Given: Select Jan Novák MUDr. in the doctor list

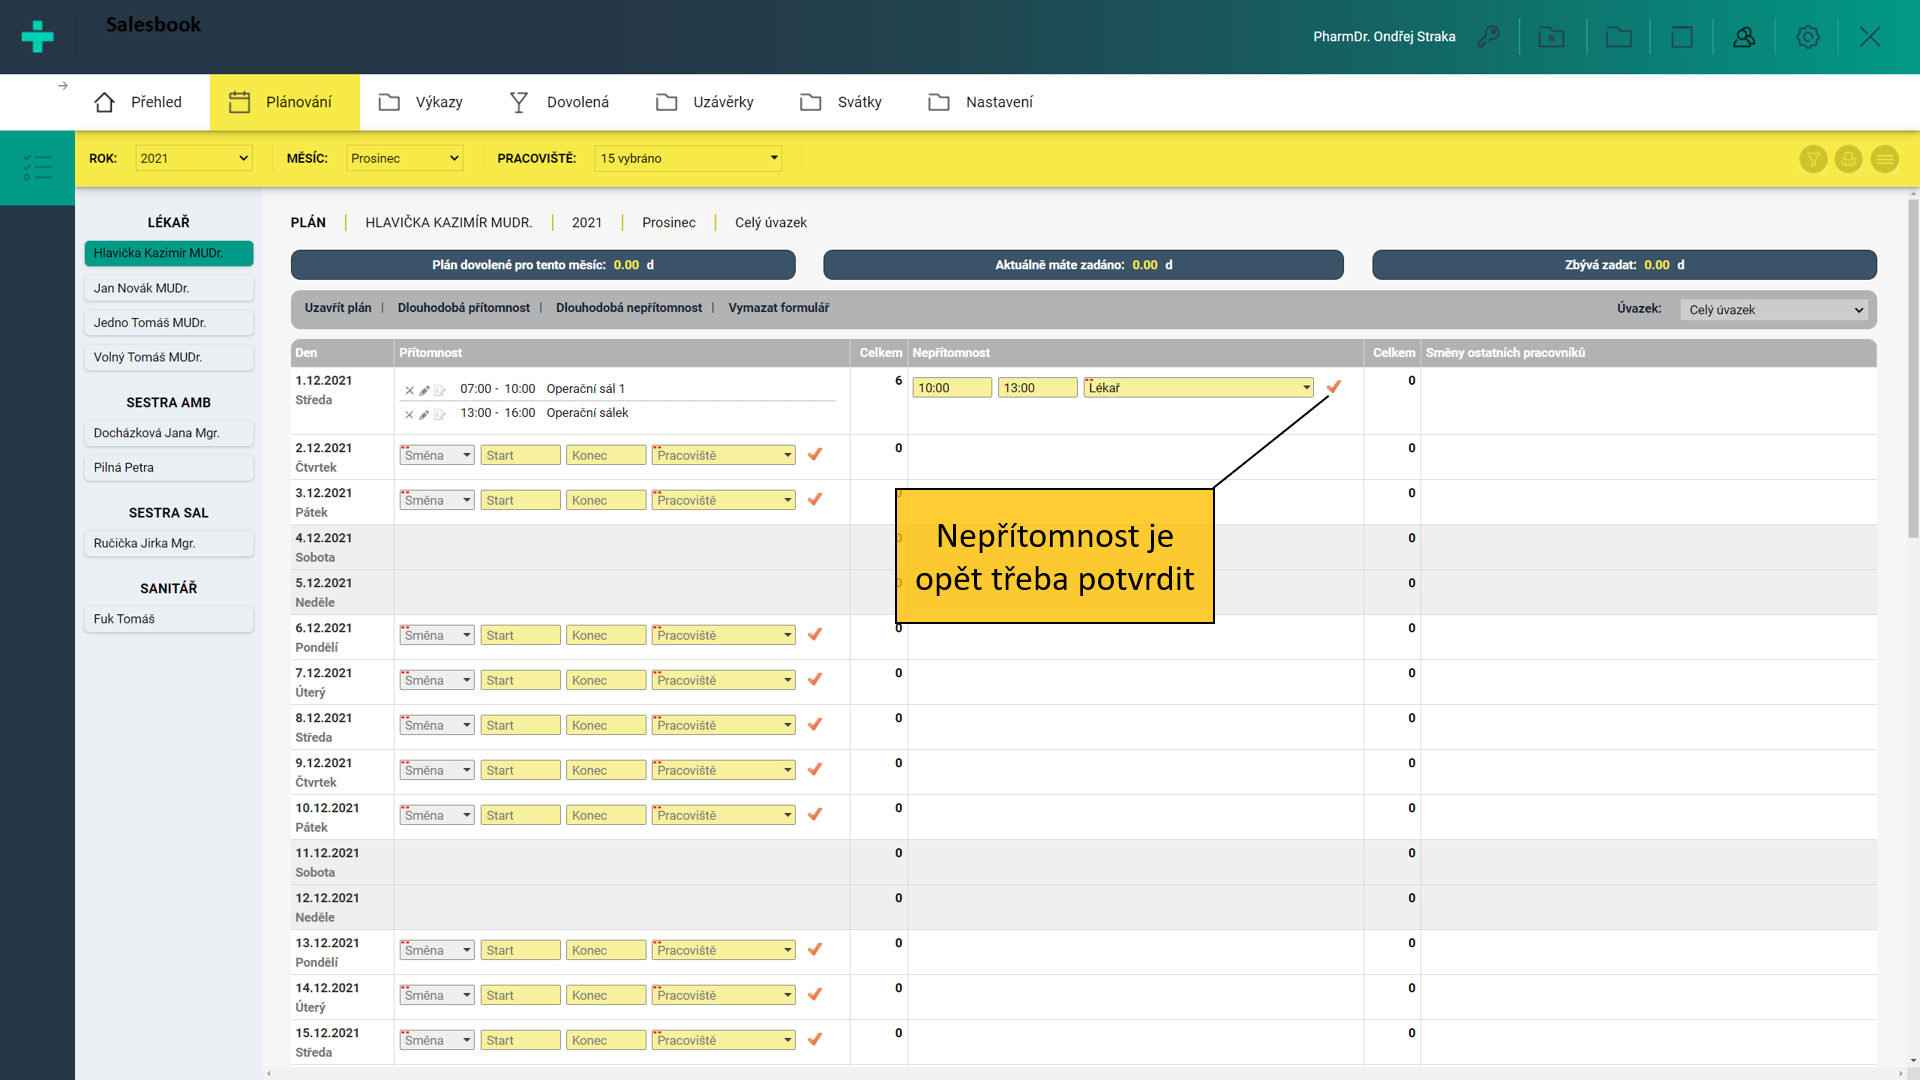Looking at the screenshot, I should [x=168, y=288].
